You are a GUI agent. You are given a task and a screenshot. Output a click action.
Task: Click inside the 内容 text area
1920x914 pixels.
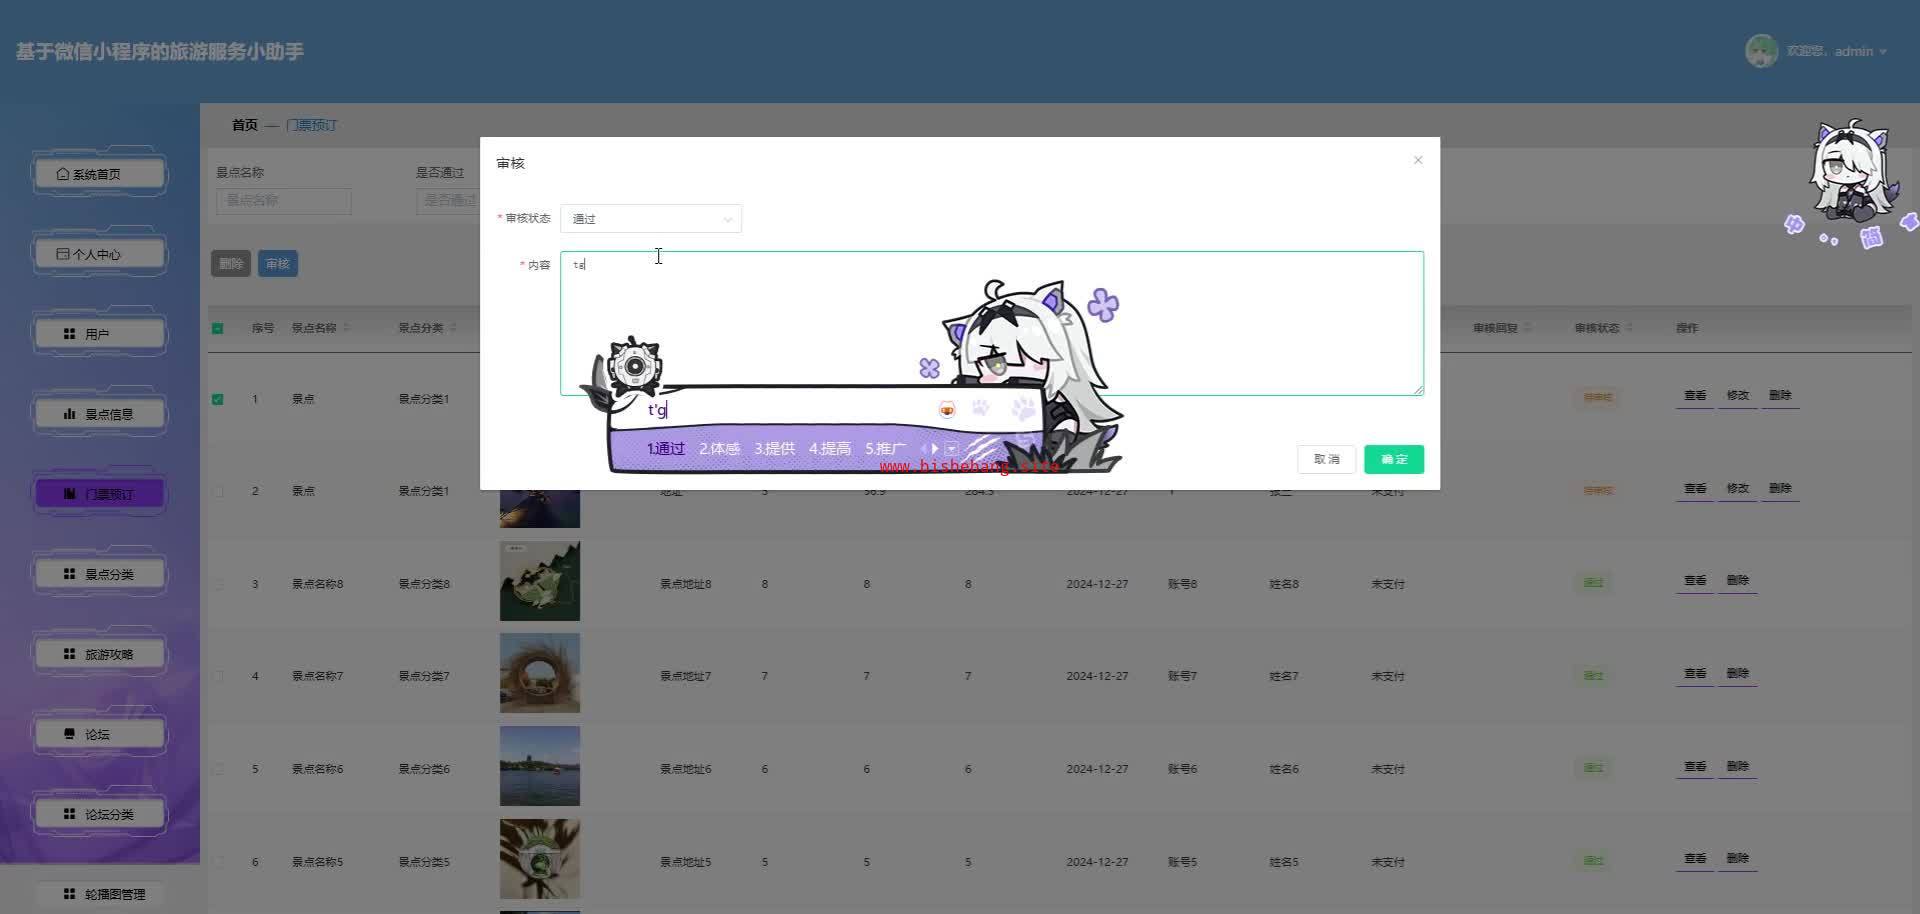992,323
